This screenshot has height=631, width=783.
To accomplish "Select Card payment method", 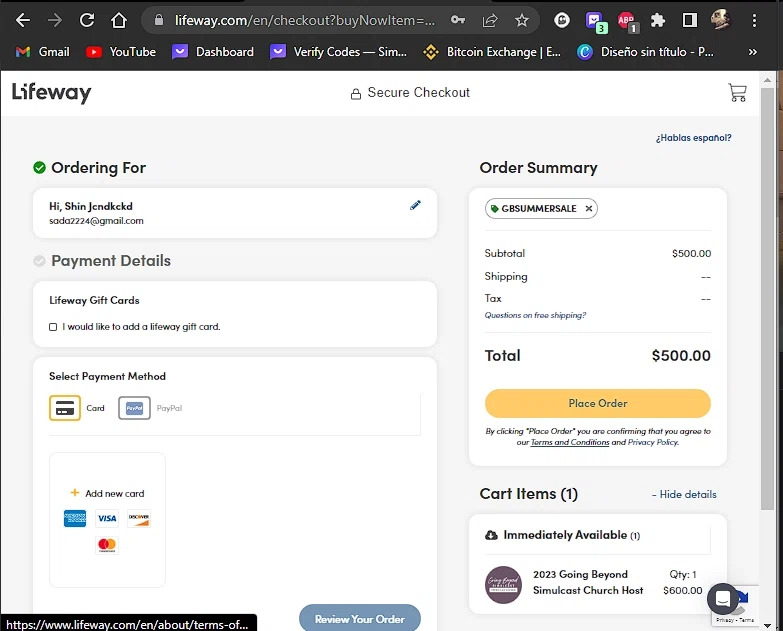I will [65, 408].
